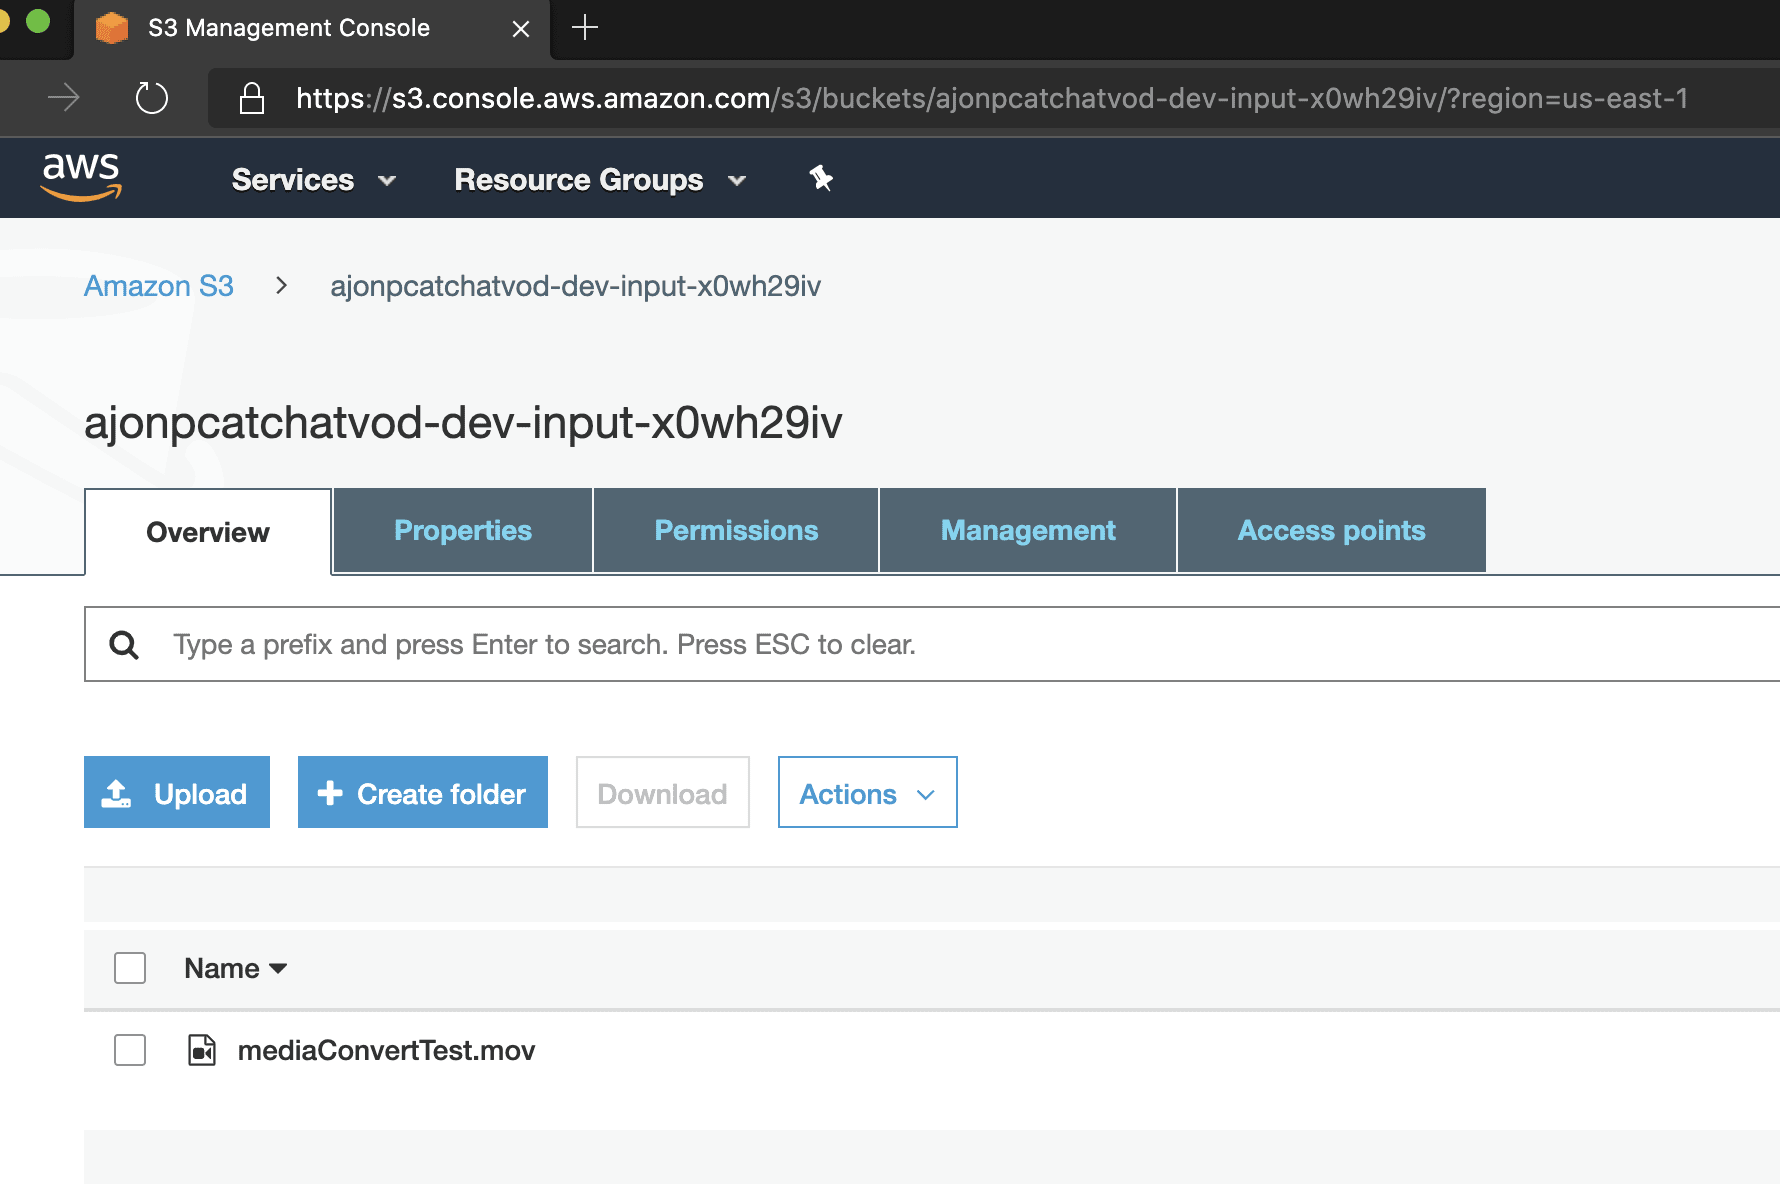The height and width of the screenshot is (1198, 1780).
Task: Click the browser reload icon
Action: tap(152, 98)
